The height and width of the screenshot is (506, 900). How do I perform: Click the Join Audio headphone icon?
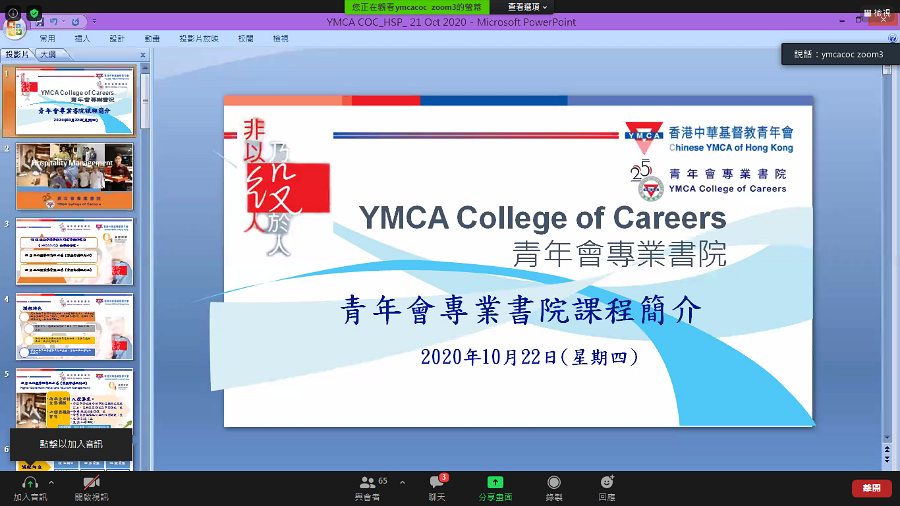tap(29, 482)
